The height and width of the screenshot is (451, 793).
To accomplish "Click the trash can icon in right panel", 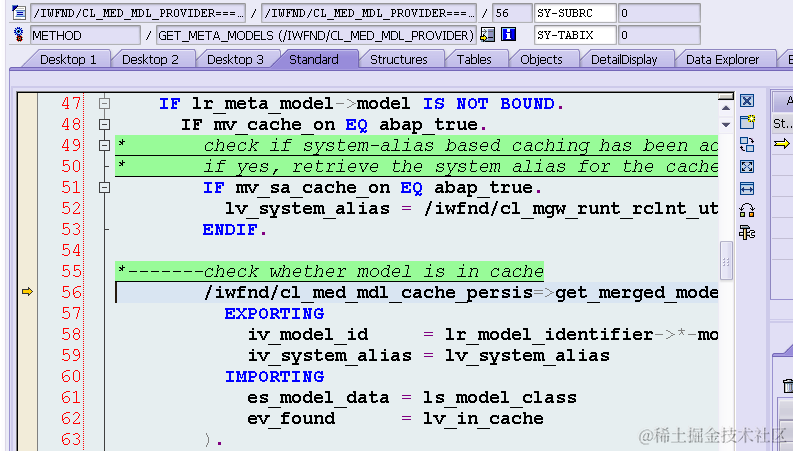I will [788, 386].
